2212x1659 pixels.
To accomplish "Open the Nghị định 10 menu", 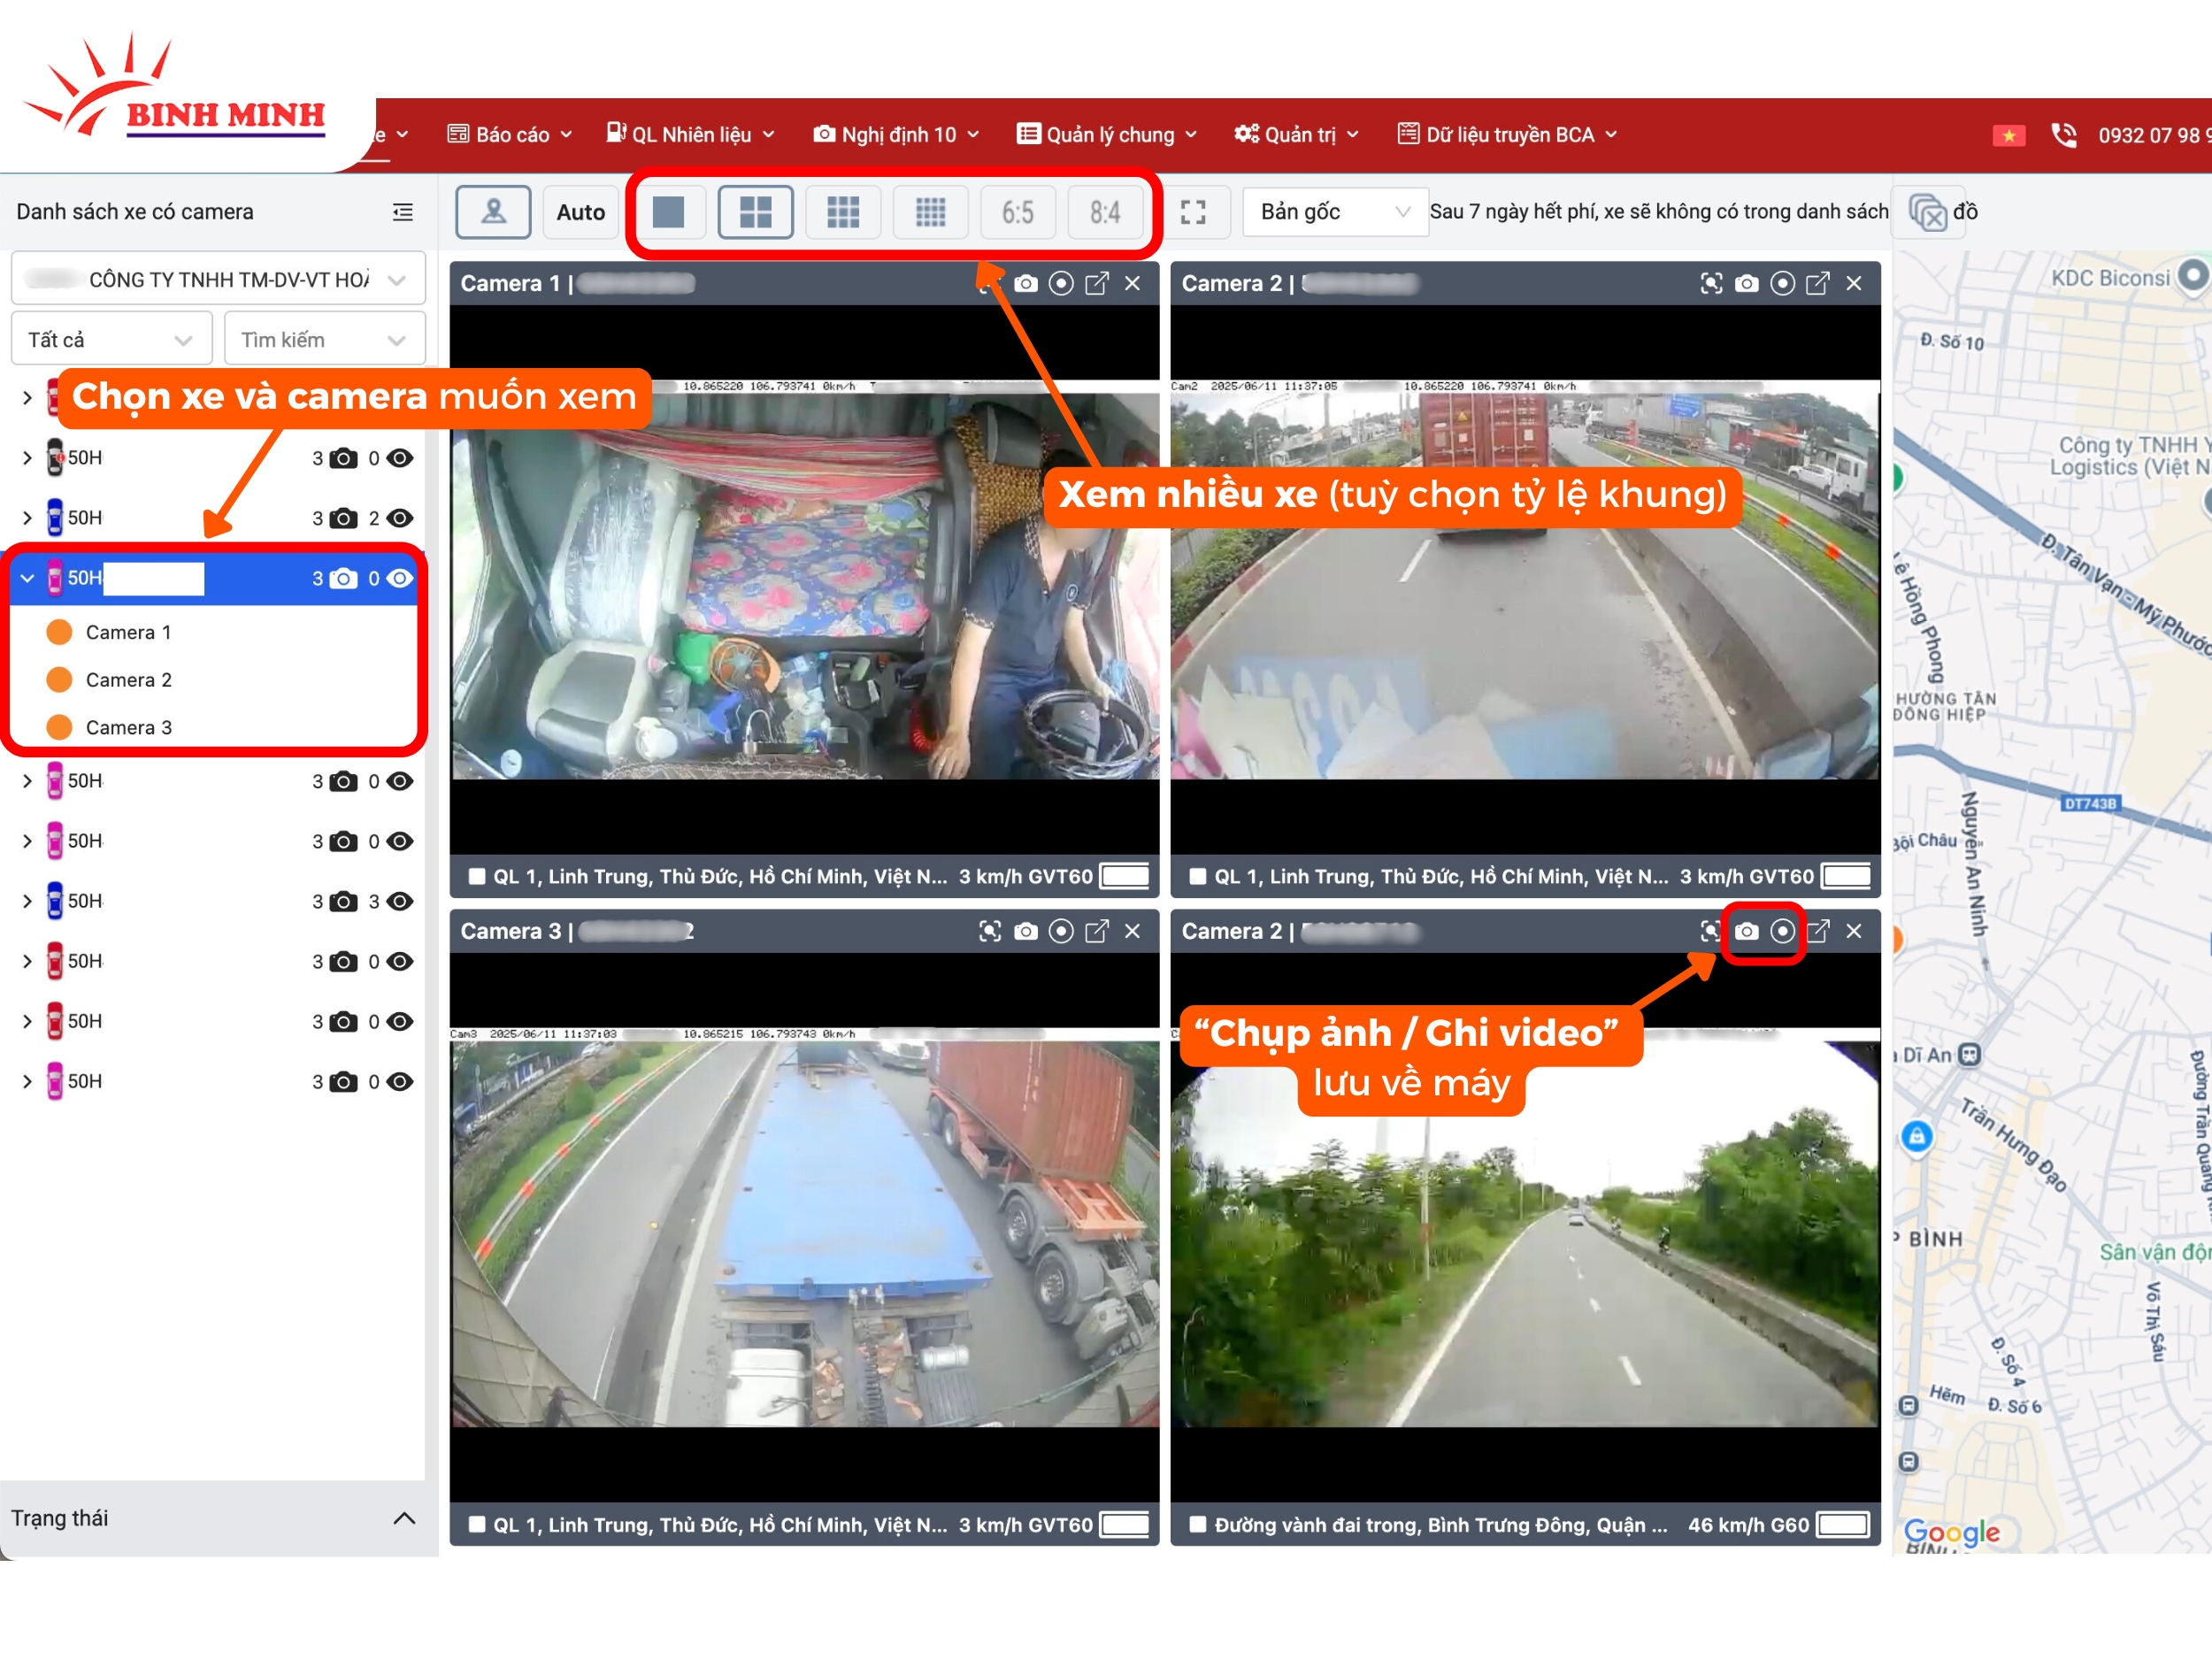I will point(896,134).
